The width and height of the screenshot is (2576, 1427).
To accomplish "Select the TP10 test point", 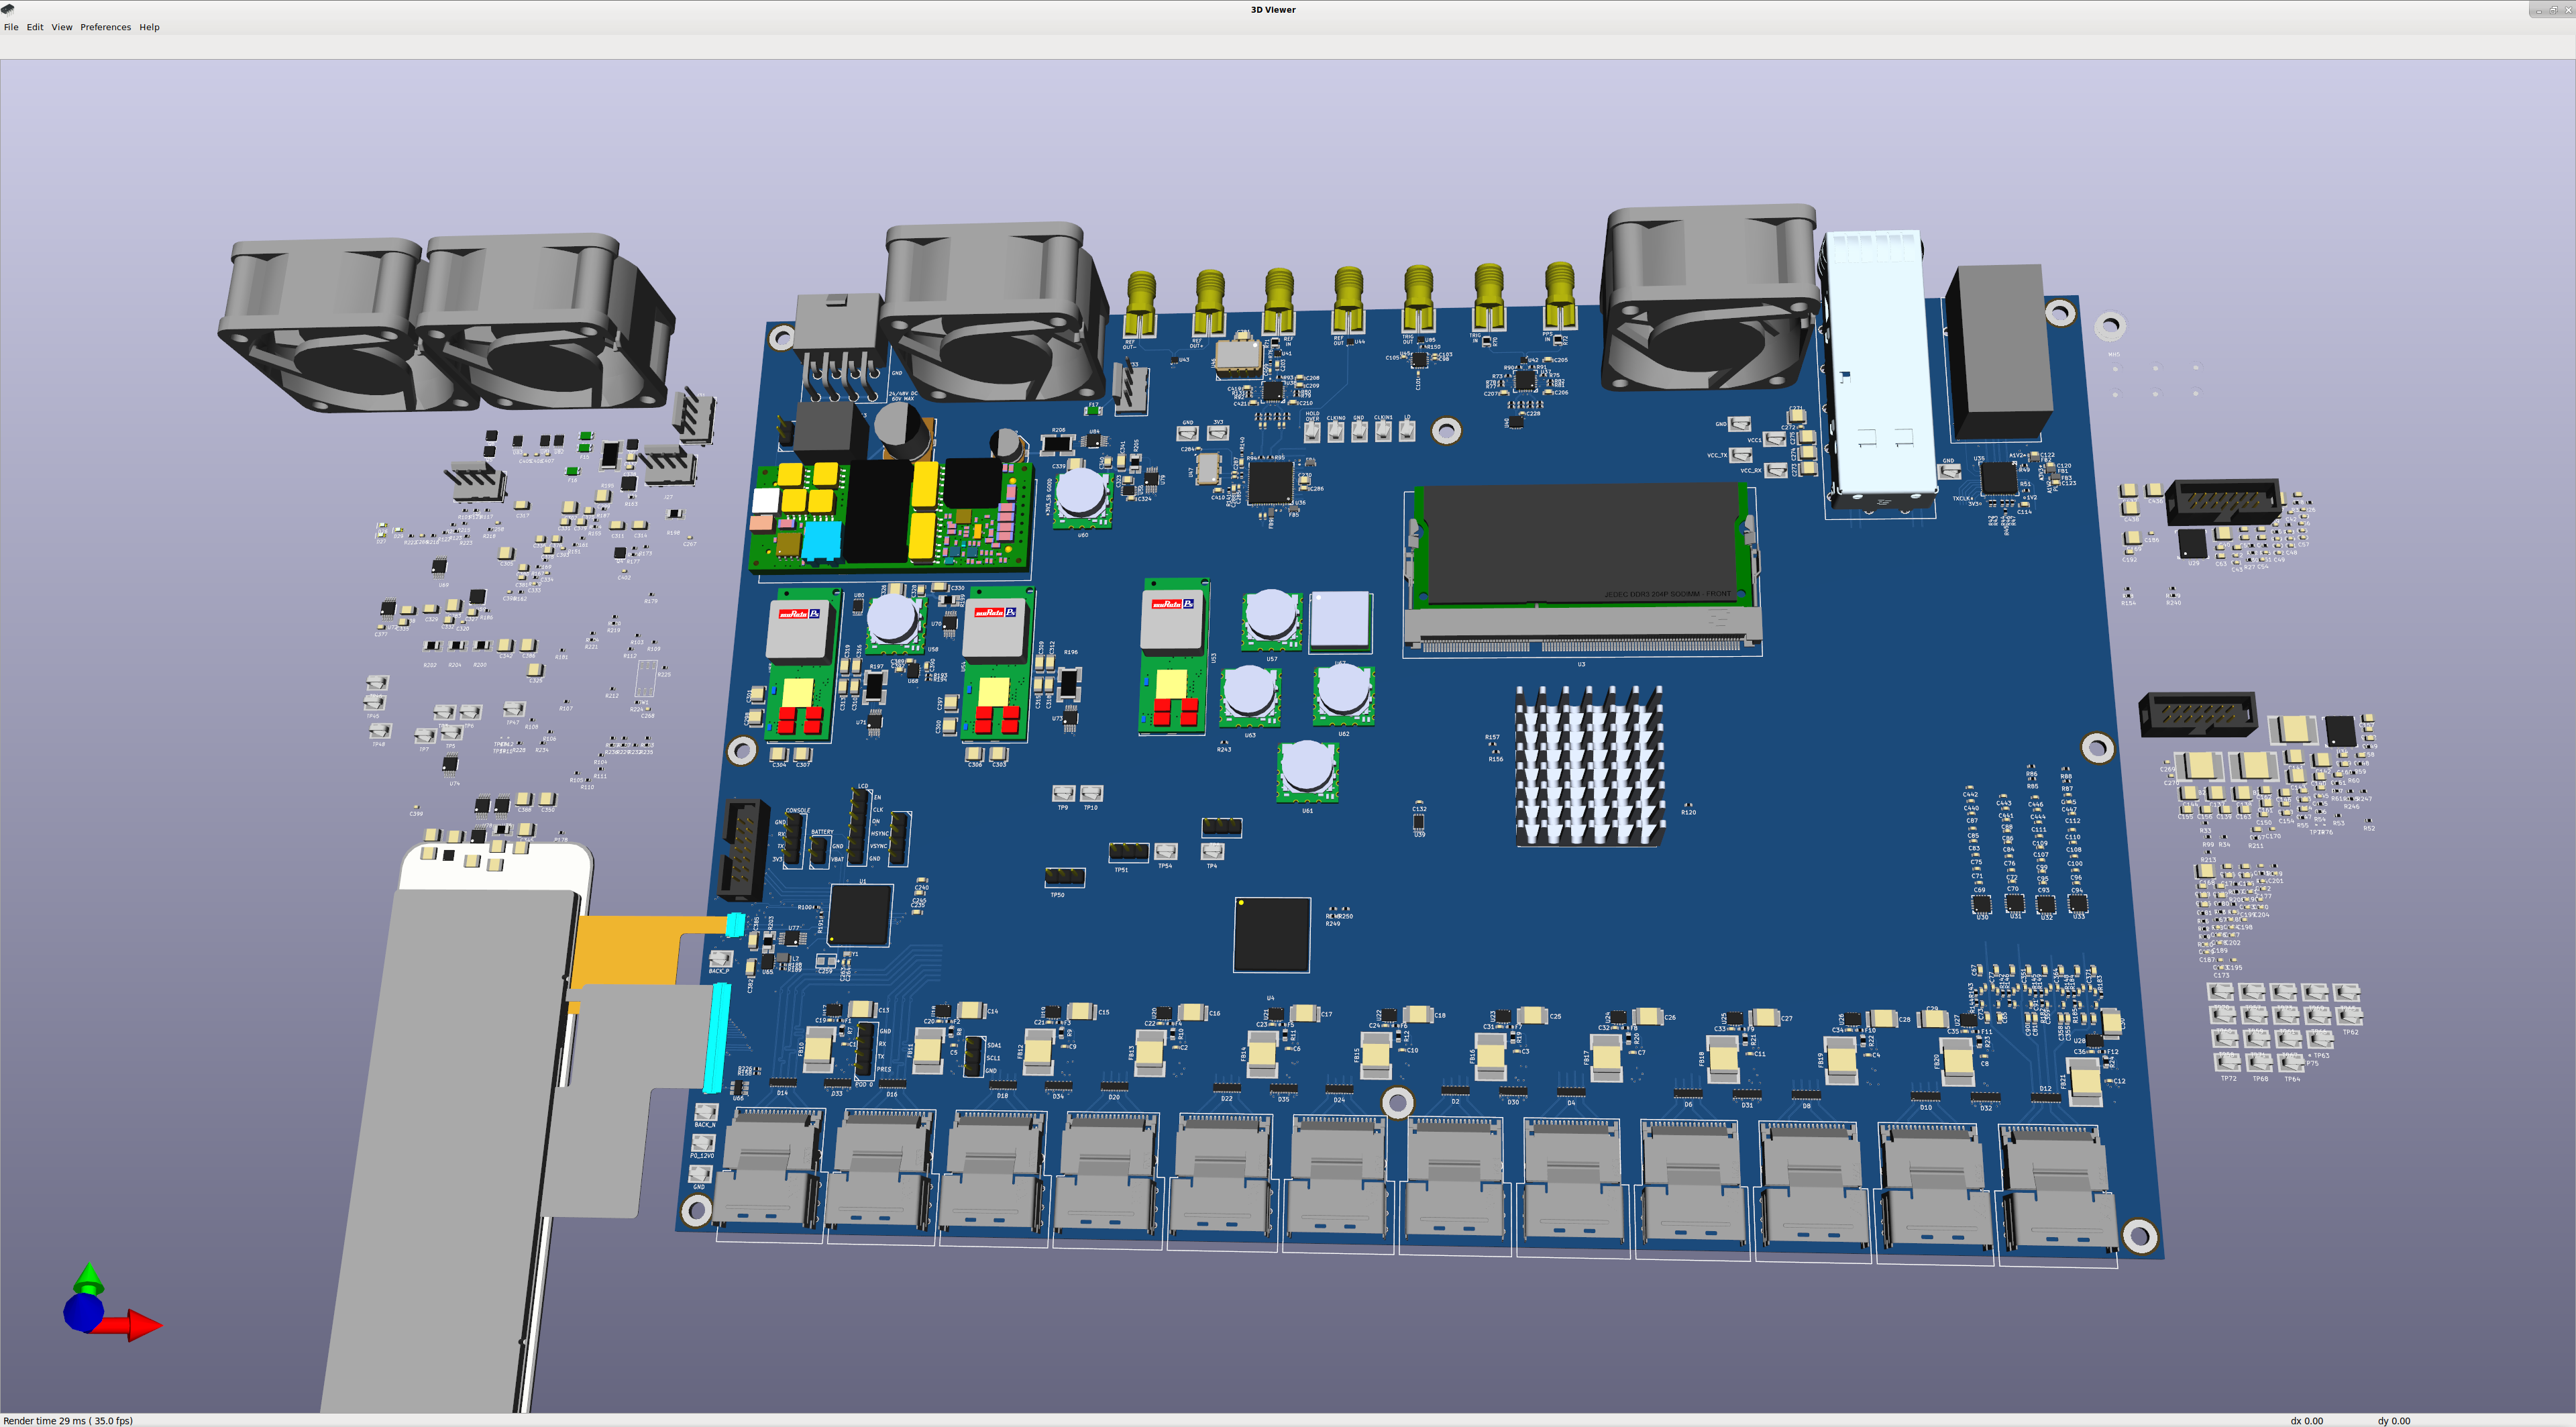I will pyautogui.click(x=1092, y=793).
